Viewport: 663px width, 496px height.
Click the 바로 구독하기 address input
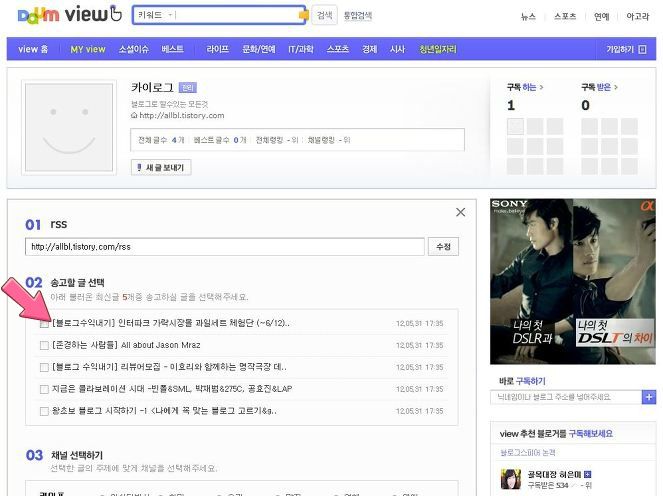pos(566,397)
